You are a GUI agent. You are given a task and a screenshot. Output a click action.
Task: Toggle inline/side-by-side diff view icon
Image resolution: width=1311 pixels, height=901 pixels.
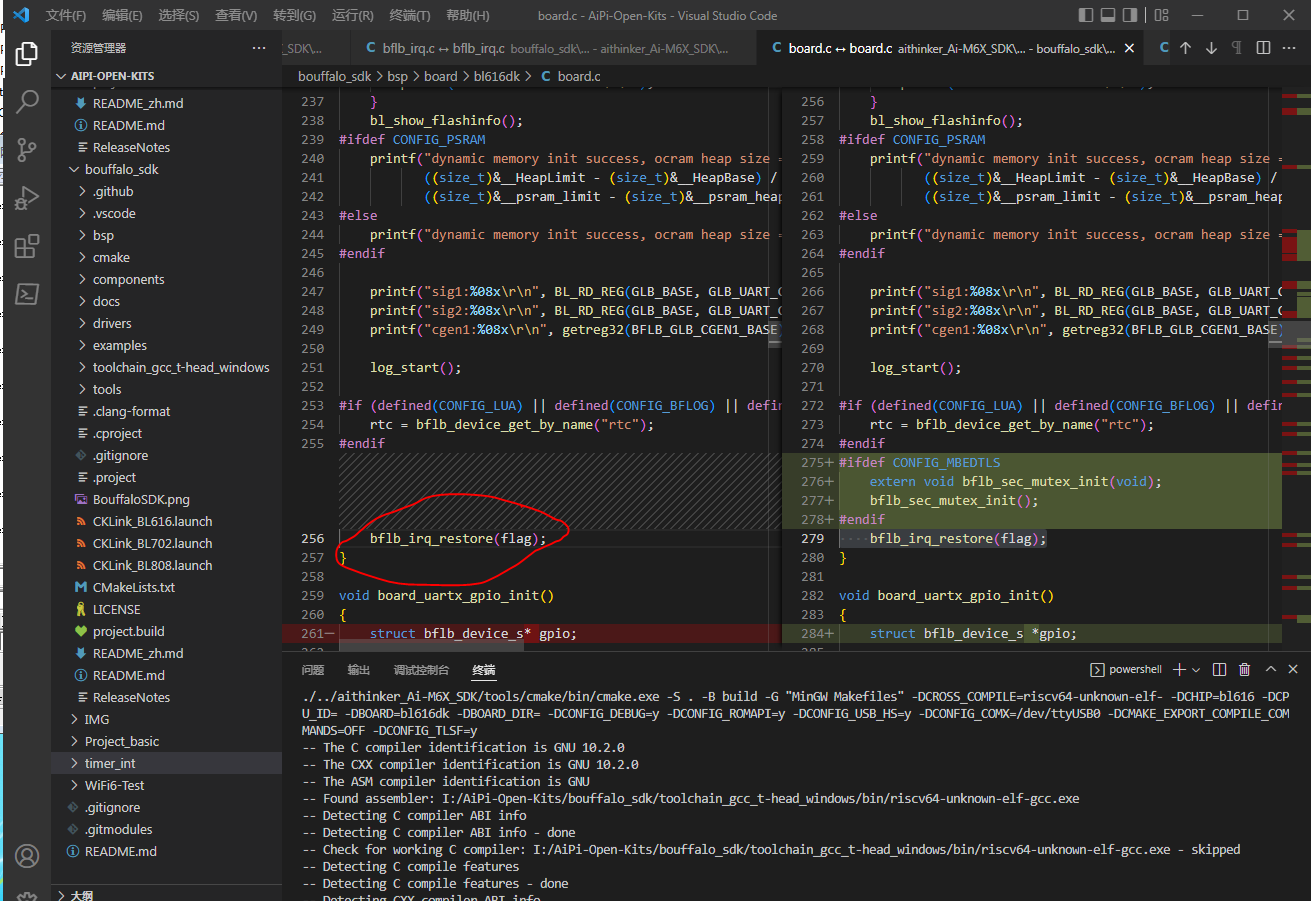click(1263, 48)
